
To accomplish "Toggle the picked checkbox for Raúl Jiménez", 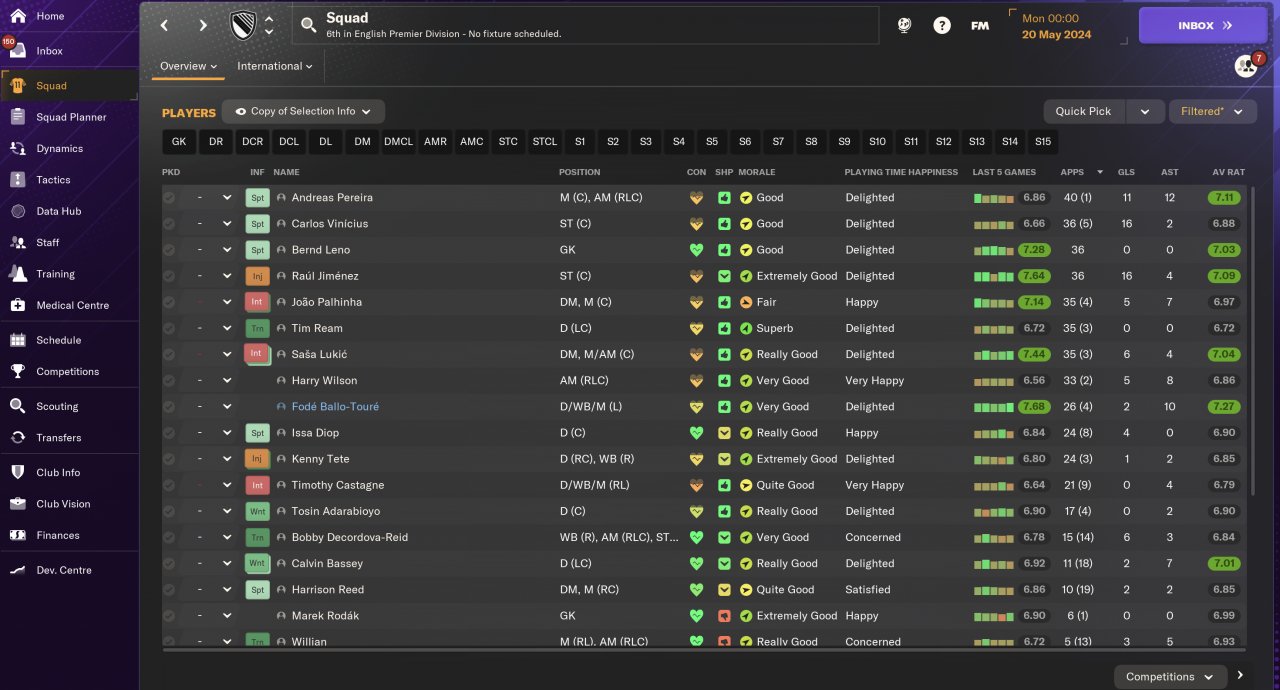I will [169, 276].
